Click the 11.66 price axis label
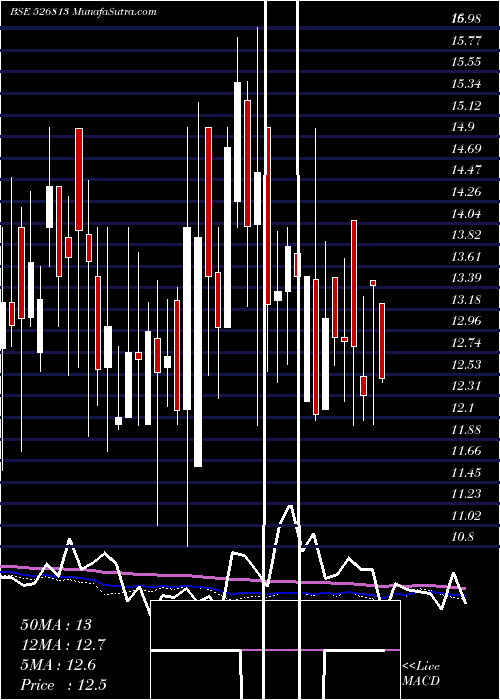 coord(467,451)
